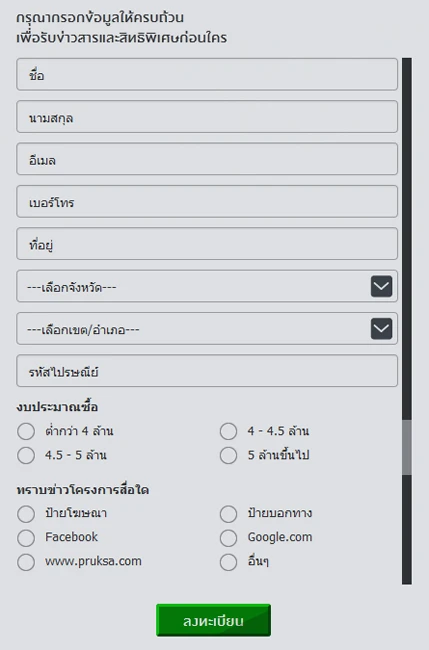Open the เลือกจังหวัด province dropdown
The width and height of the screenshot is (429, 650).
click(x=207, y=286)
